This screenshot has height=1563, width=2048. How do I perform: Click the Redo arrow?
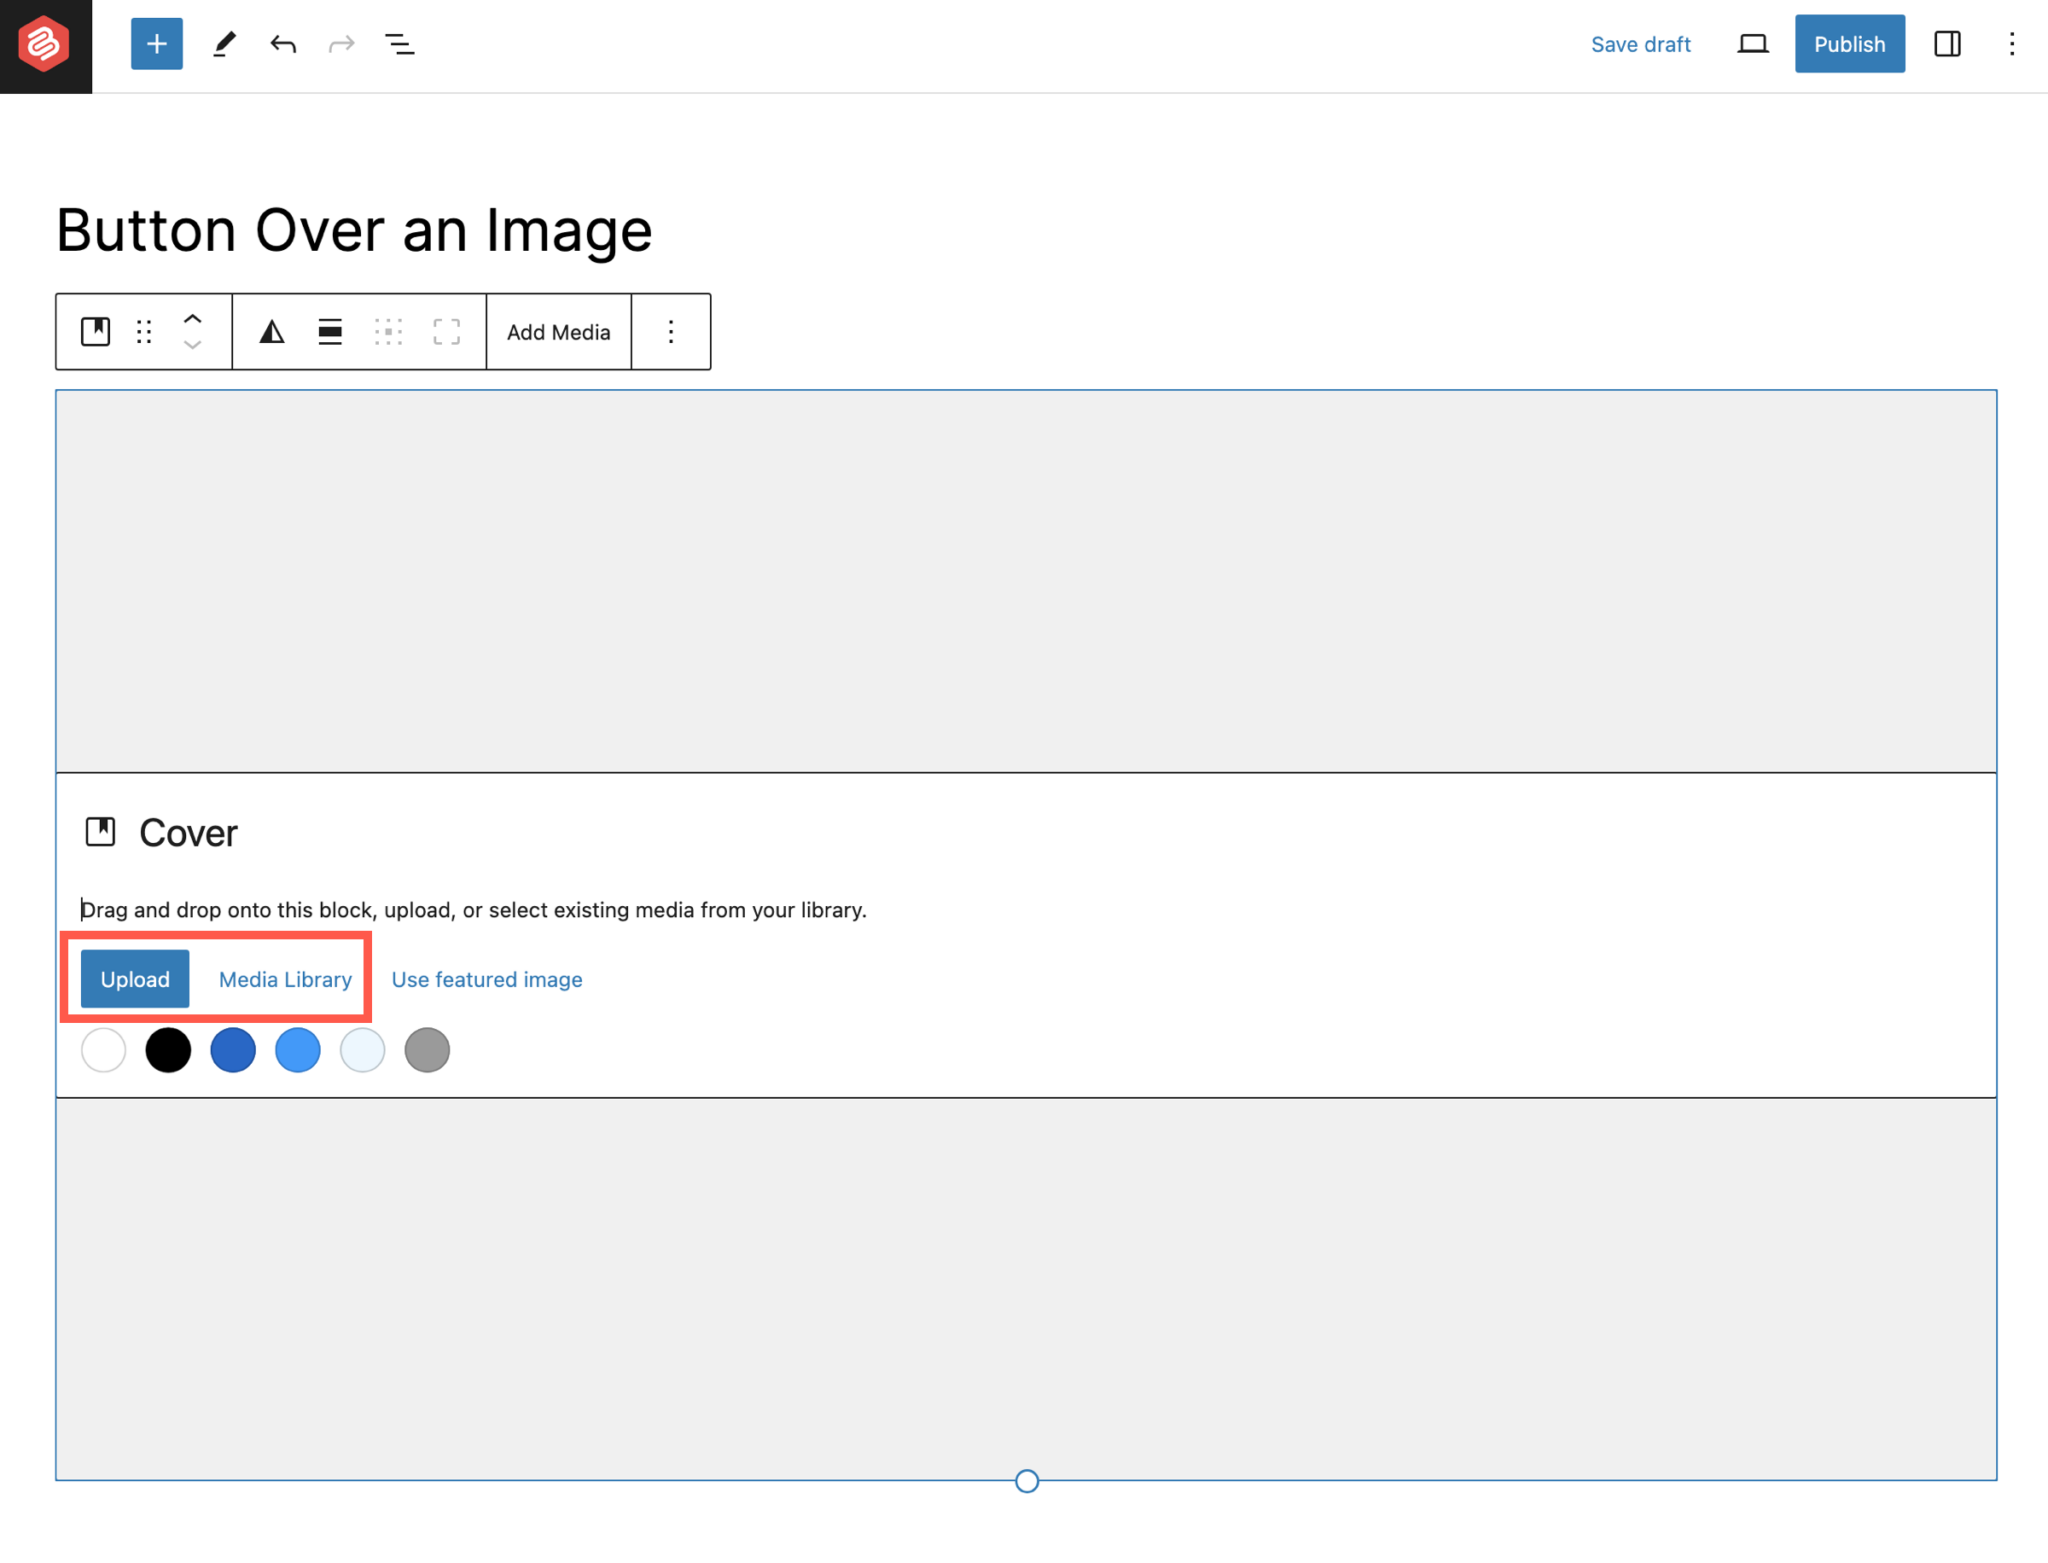click(x=341, y=44)
